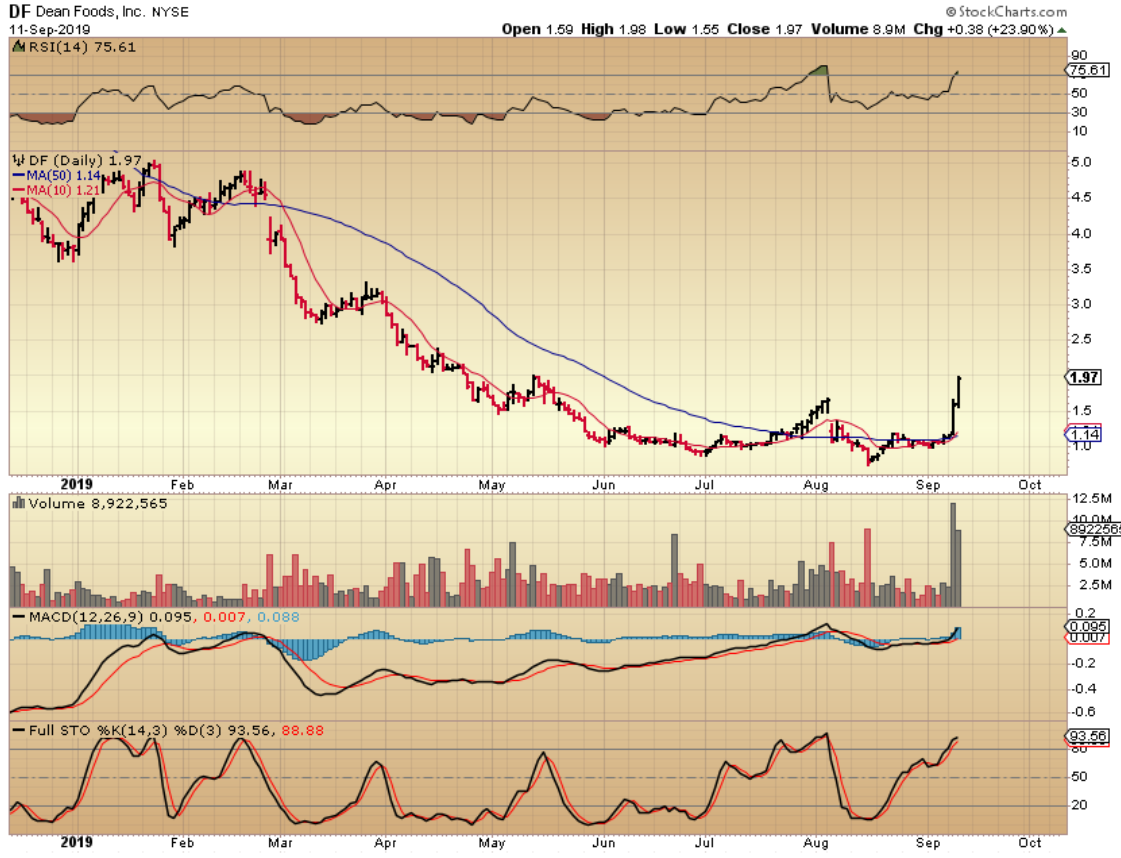Click the High 1.98 value

tap(613, 29)
